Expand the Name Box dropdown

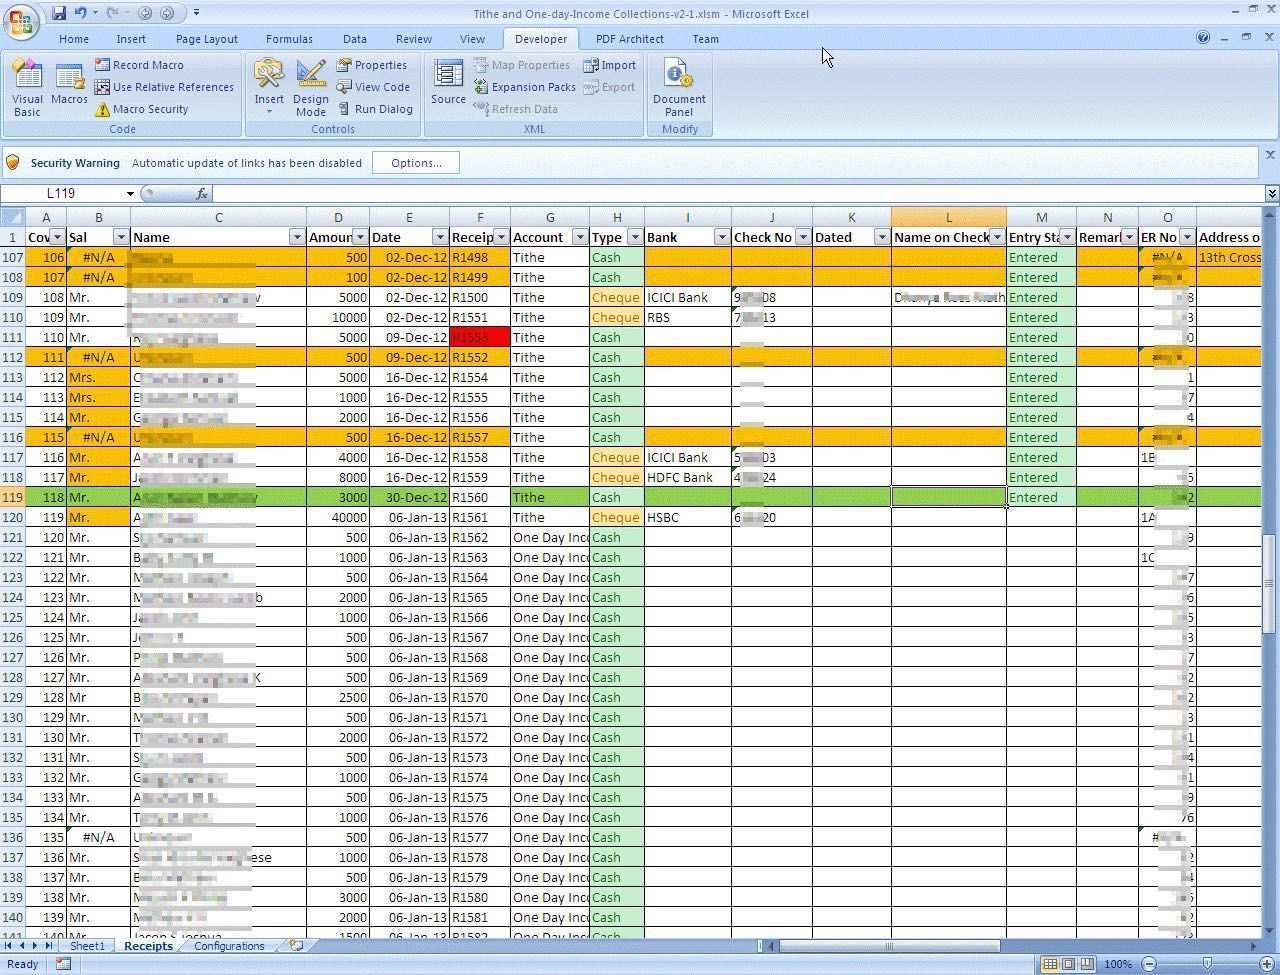point(130,194)
